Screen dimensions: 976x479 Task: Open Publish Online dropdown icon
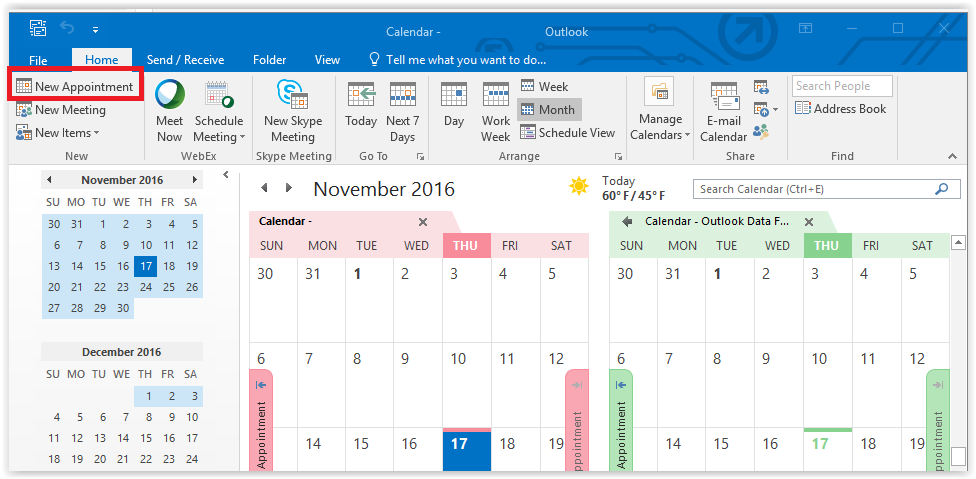(766, 110)
